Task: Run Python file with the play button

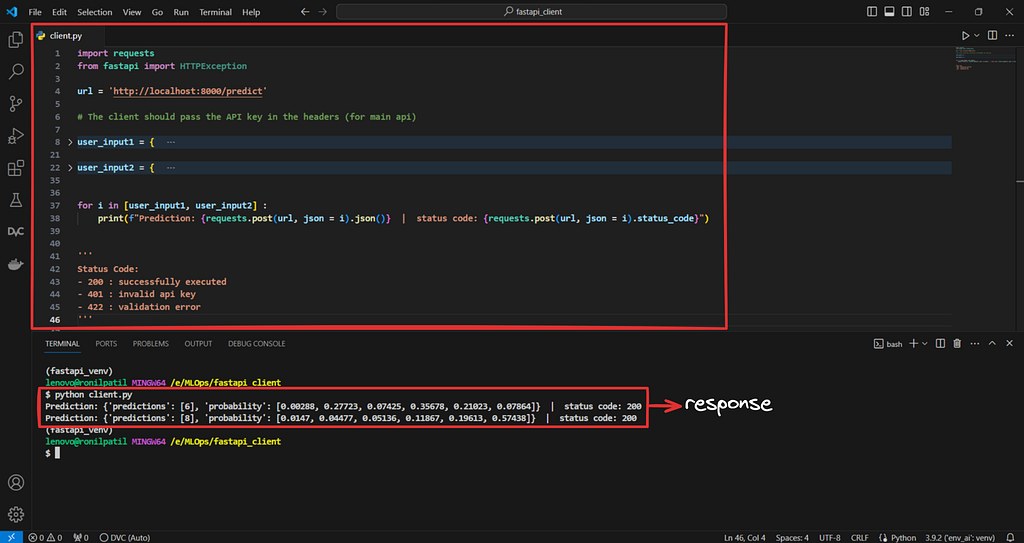Action: (x=965, y=35)
